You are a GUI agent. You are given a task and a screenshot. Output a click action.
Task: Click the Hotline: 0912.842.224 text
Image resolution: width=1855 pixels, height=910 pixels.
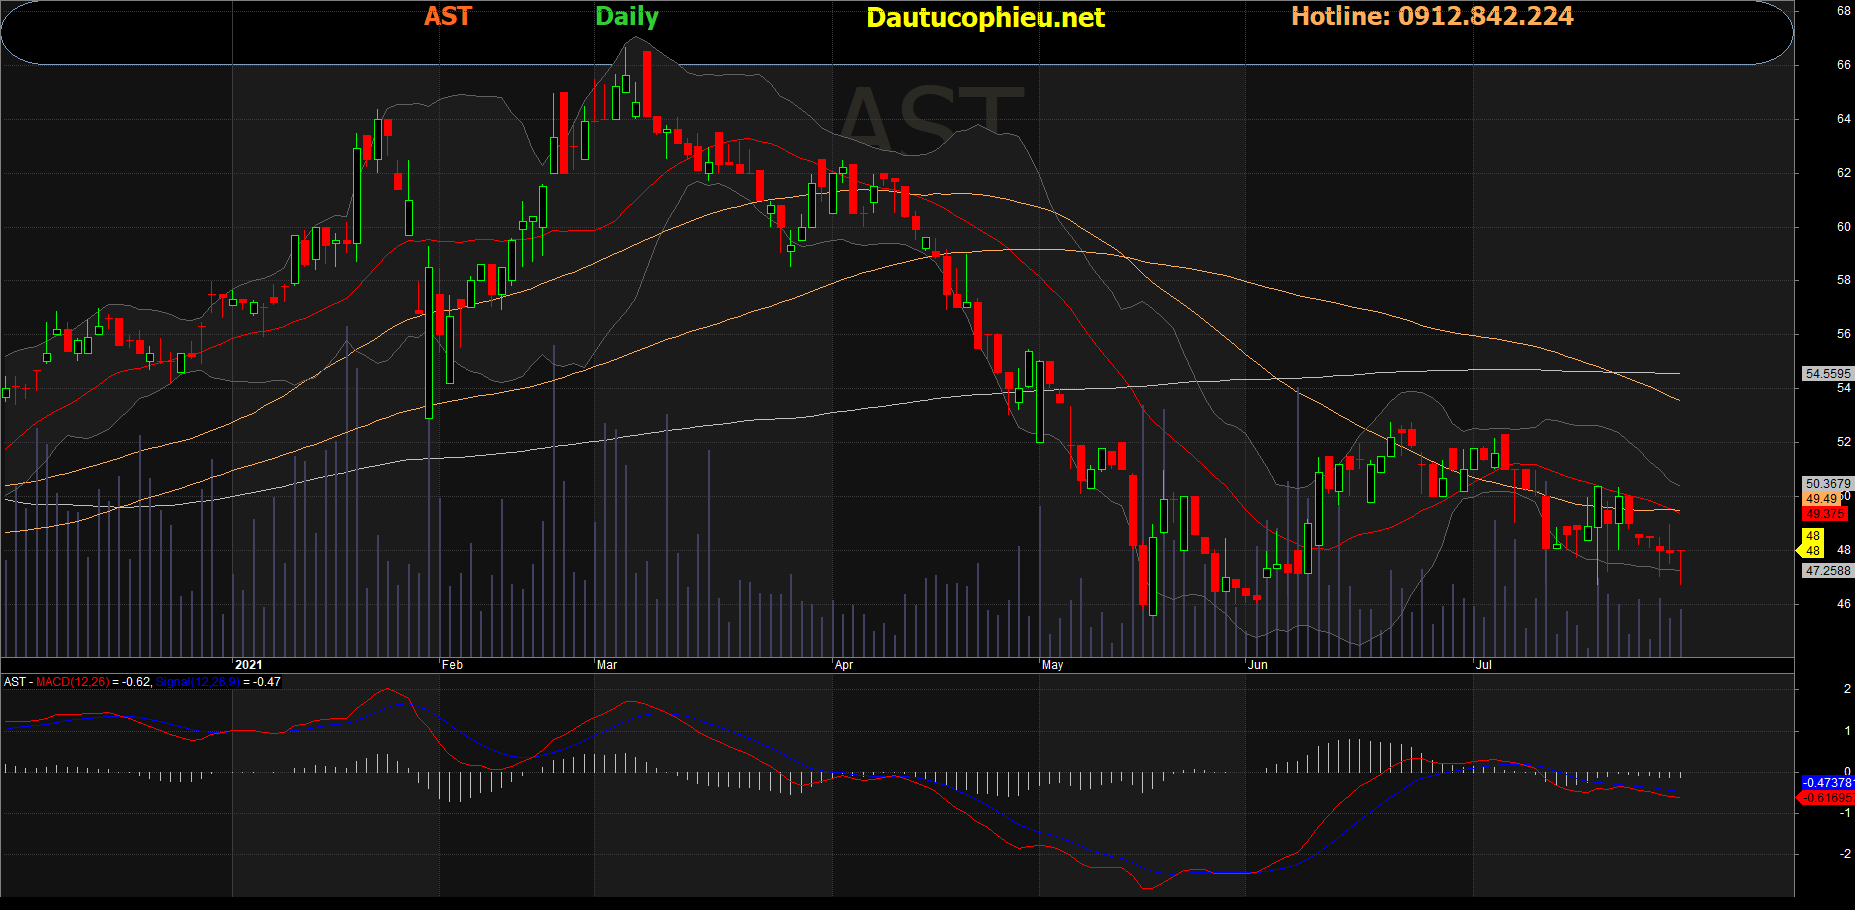[x=1432, y=16]
